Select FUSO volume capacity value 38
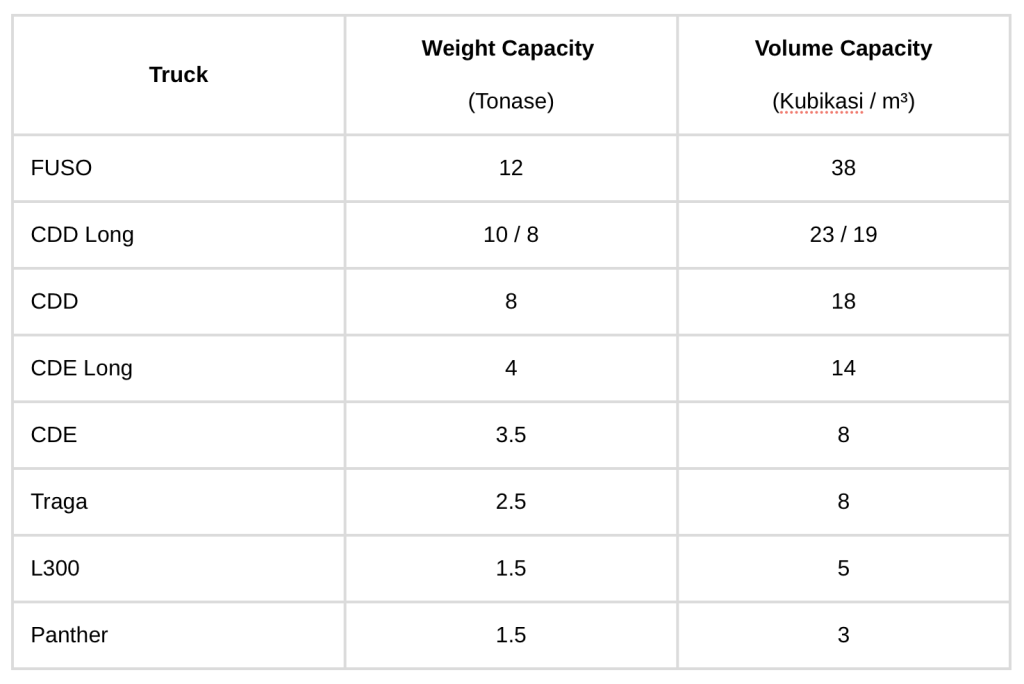The height and width of the screenshot is (684, 1024). [843, 168]
